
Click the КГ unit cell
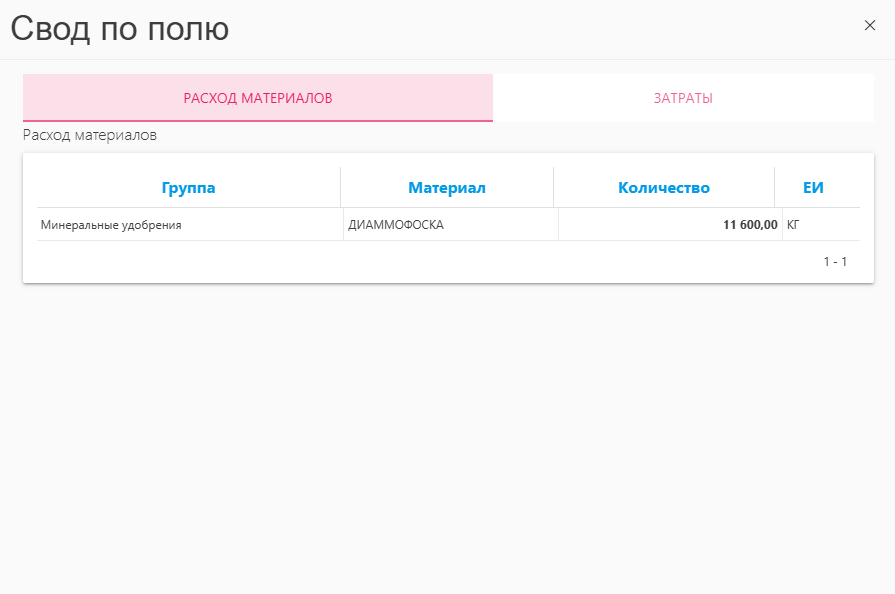click(793, 225)
